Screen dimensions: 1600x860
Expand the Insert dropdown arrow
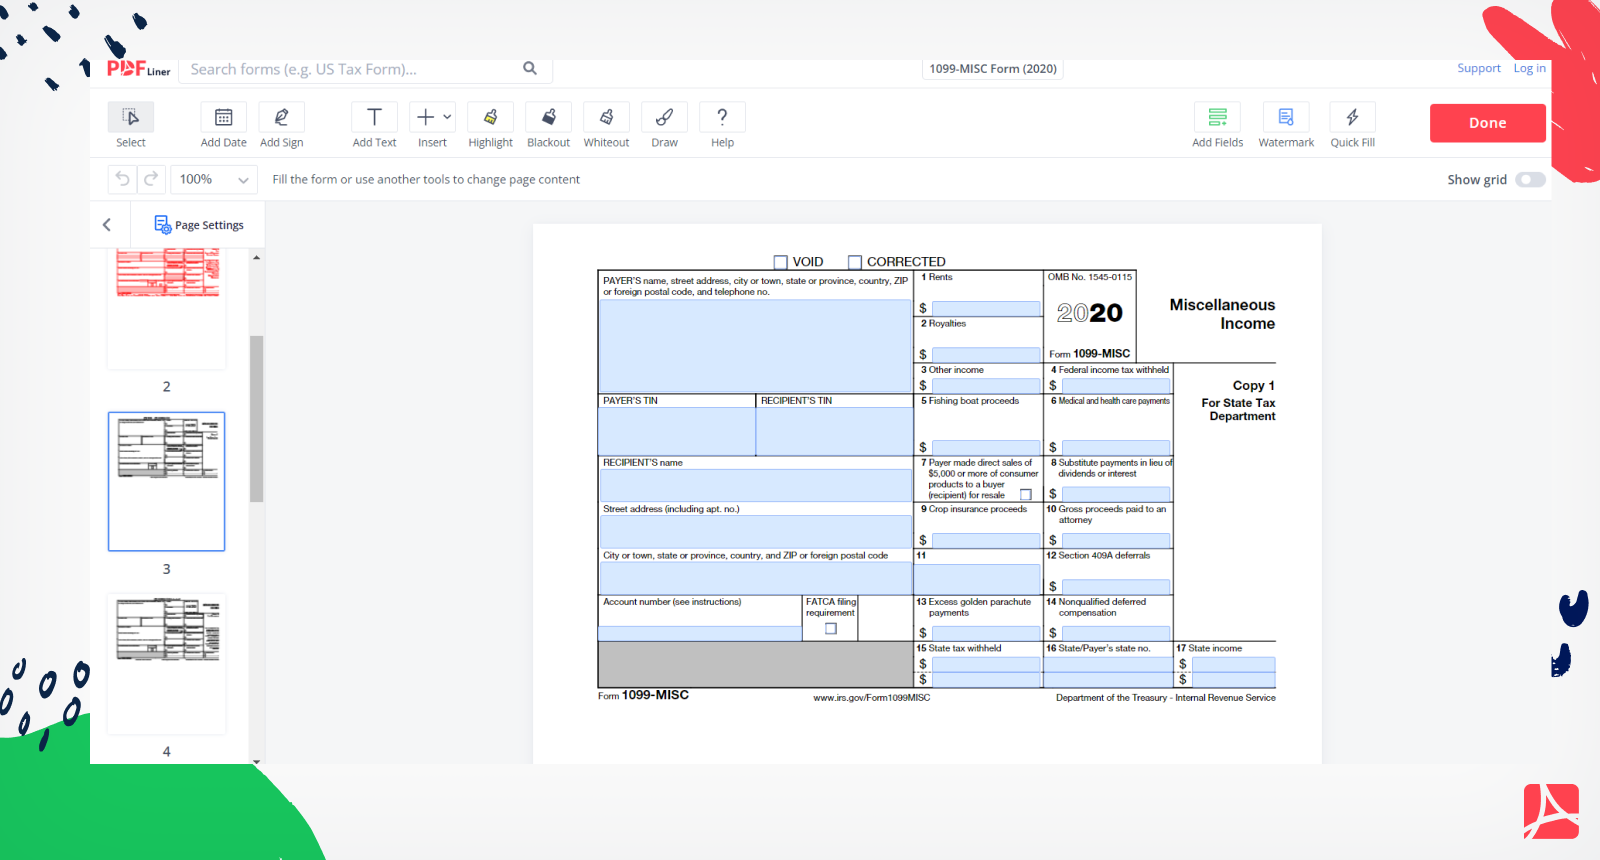click(447, 117)
